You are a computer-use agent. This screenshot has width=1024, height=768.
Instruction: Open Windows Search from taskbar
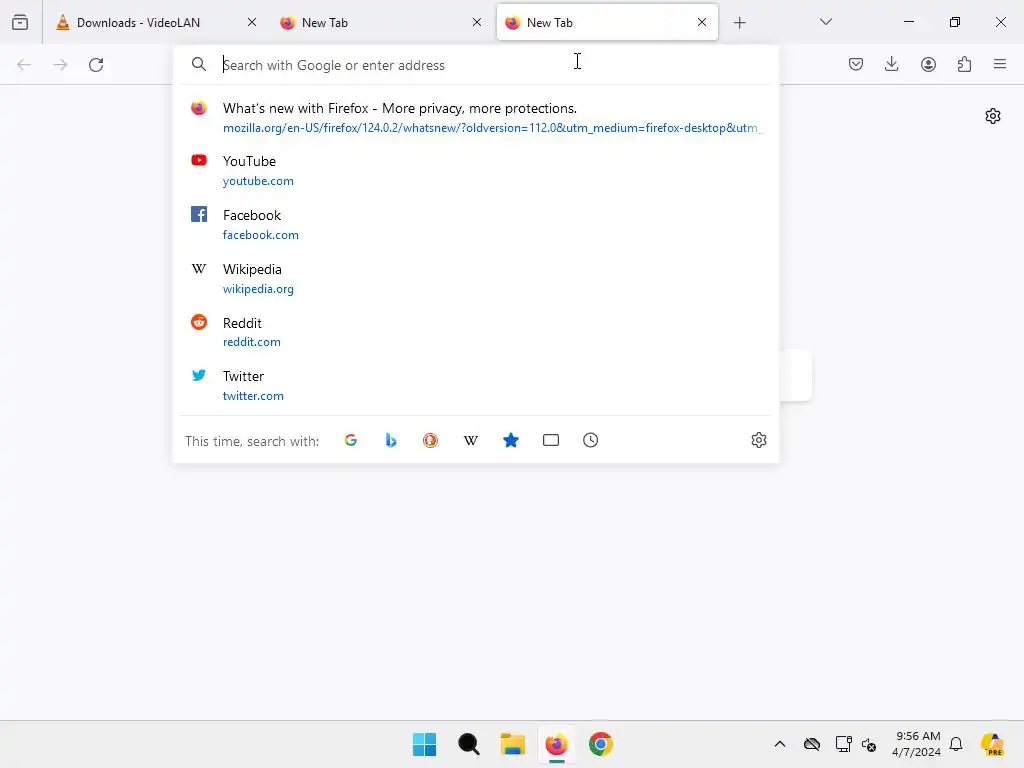[468, 744]
